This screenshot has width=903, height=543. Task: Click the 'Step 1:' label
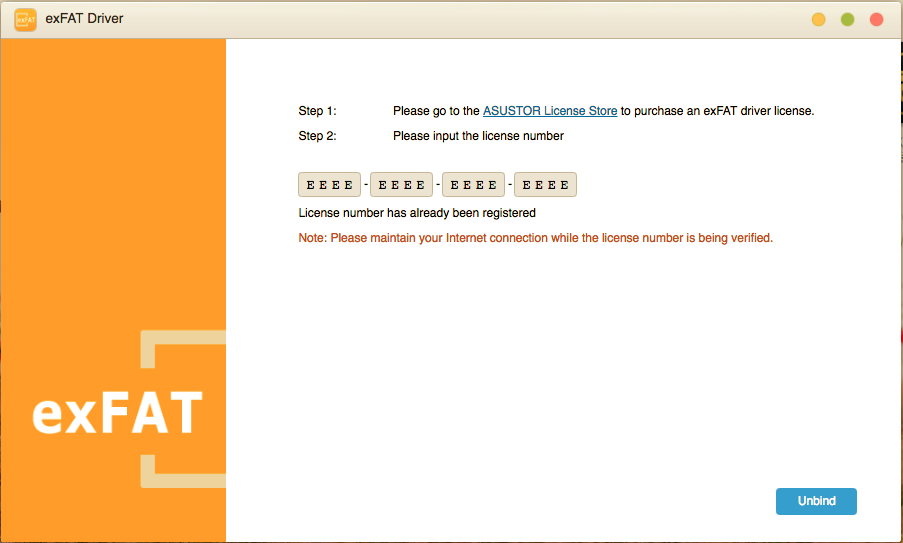click(x=317, y=111)
